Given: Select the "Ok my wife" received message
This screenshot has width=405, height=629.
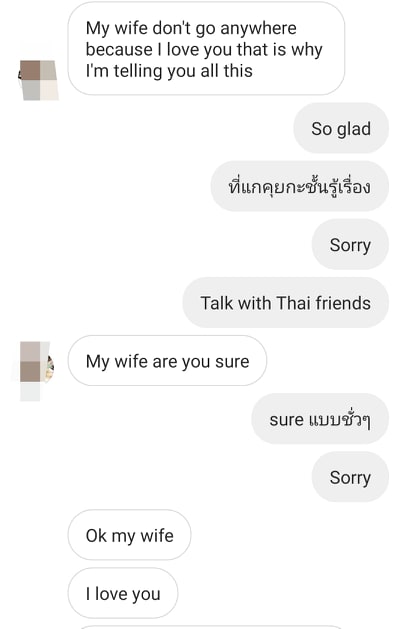Looking at the screenshot, I should (x=130, y=535).
